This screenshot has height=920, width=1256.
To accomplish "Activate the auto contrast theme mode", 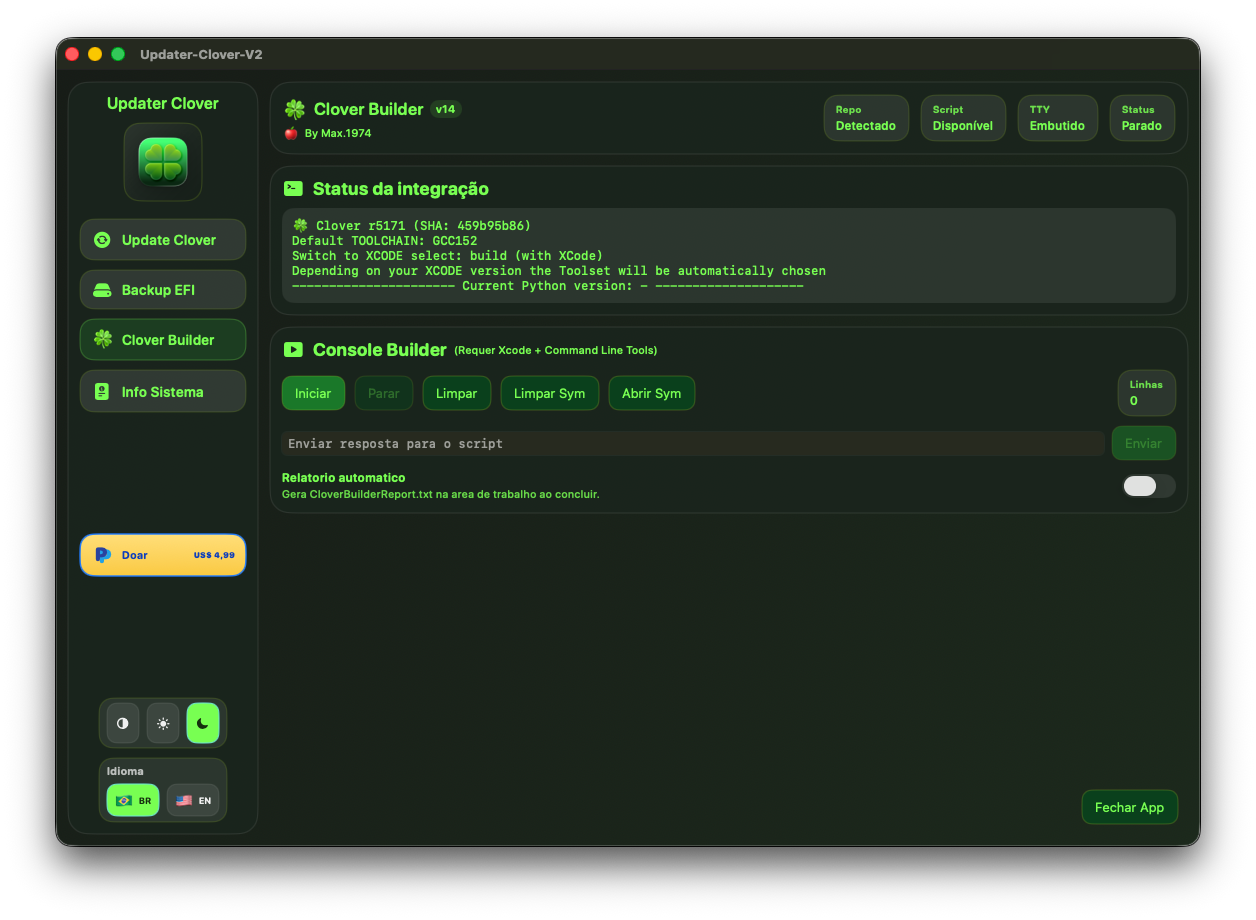I will pos(122,723).
